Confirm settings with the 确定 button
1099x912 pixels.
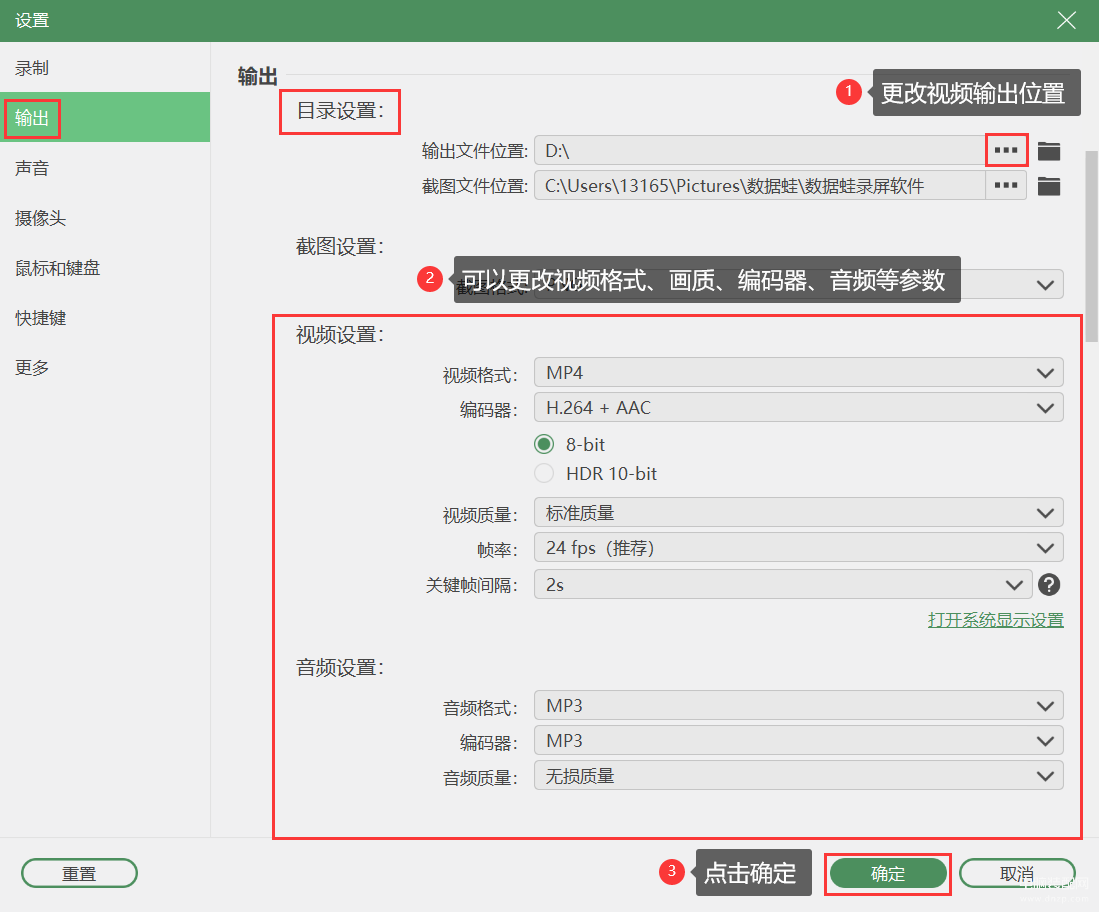point(887,873)
